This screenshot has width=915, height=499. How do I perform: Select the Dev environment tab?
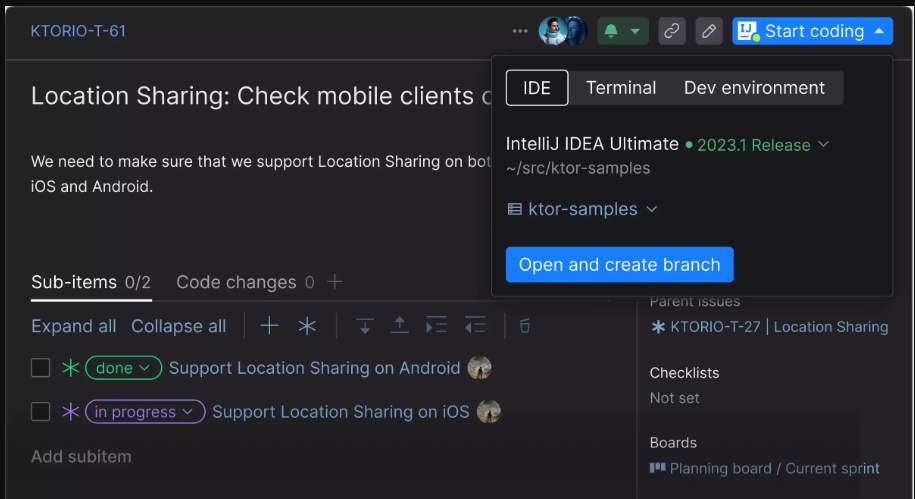tap(754, 88)
